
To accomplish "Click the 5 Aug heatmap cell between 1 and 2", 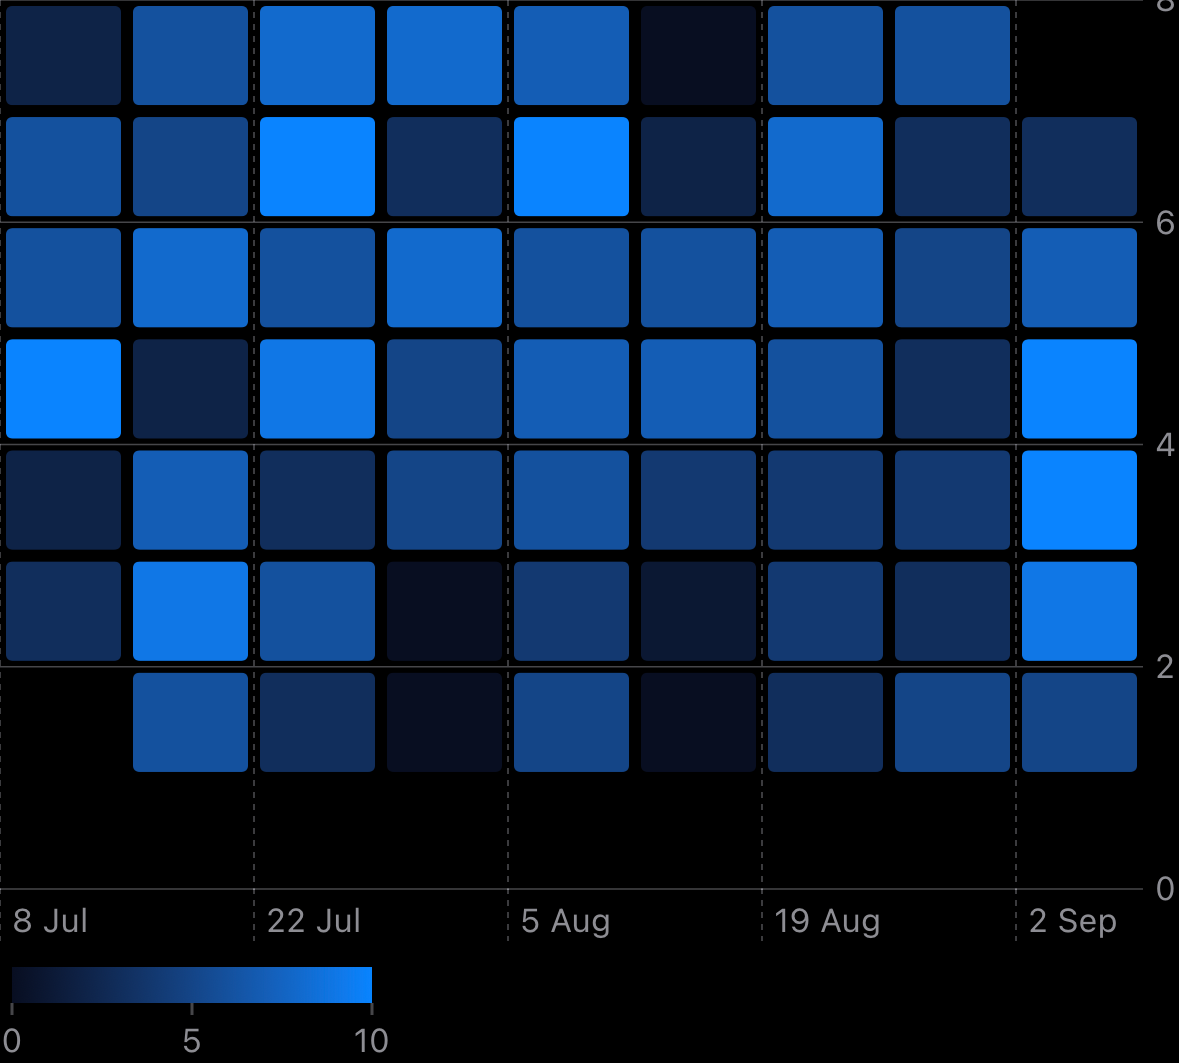I will (571, 722).
